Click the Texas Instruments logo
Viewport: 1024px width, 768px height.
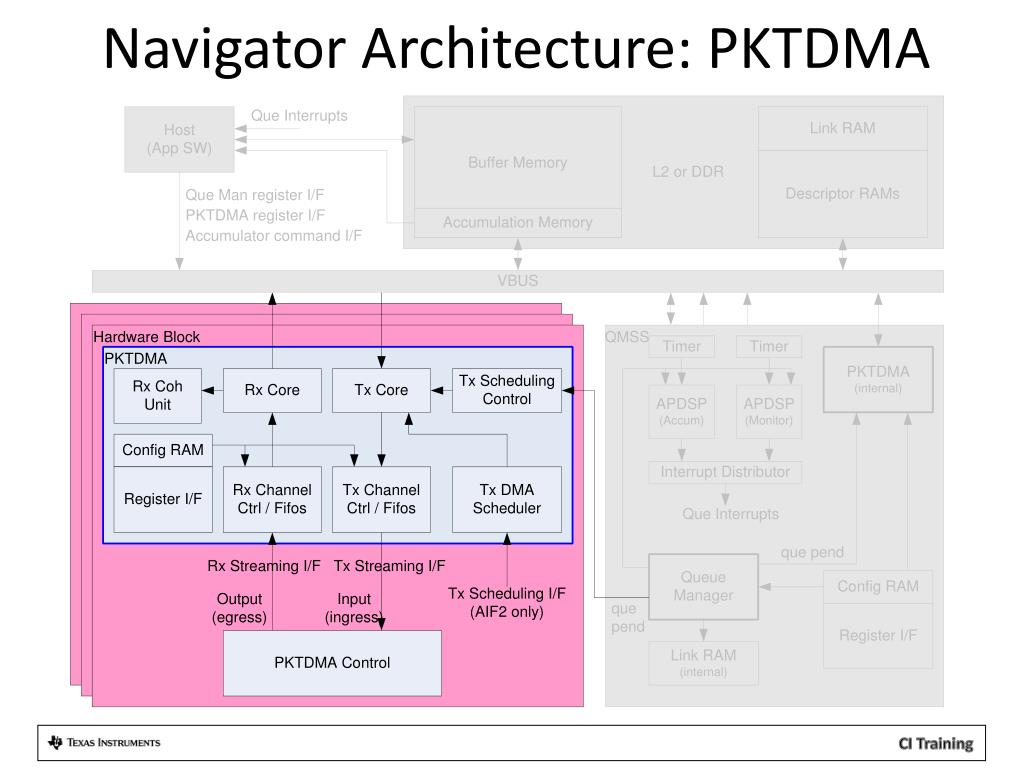[x=104, y=743]
